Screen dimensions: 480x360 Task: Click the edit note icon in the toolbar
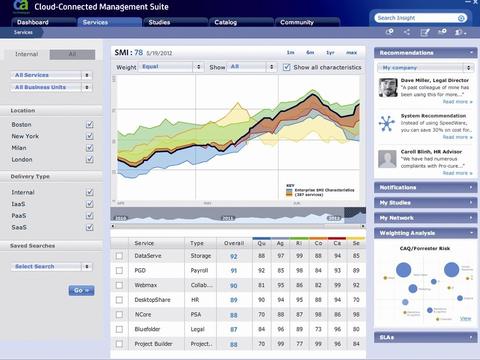click(425, 32)
